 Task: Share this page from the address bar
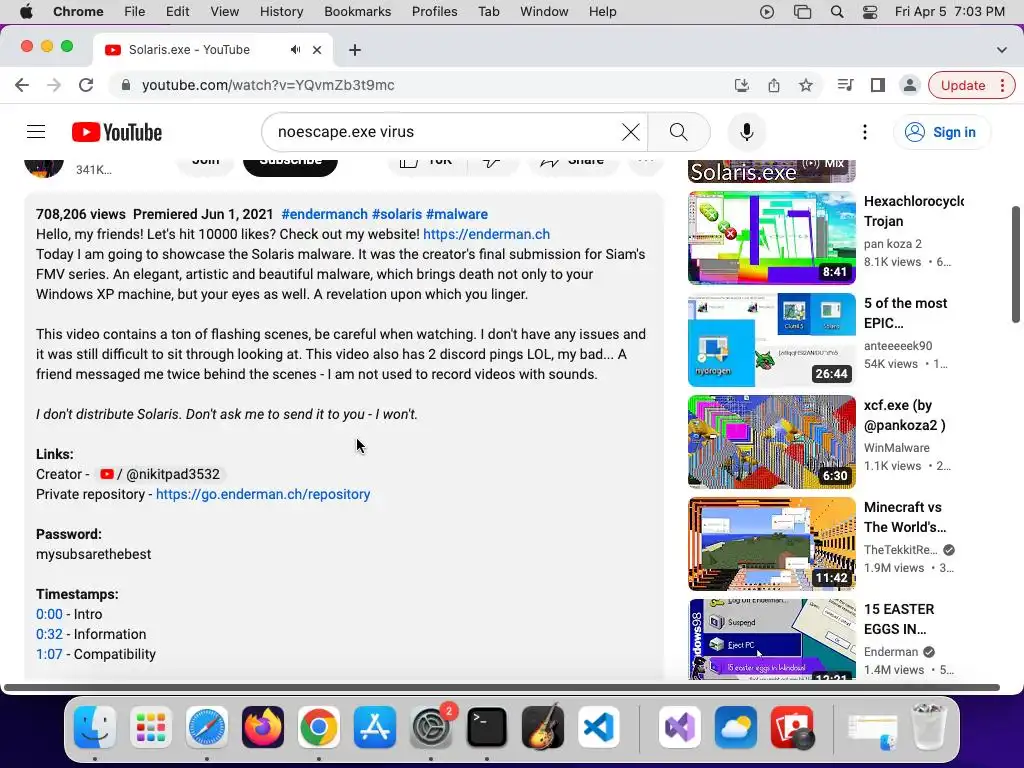[x=774, y=85]
